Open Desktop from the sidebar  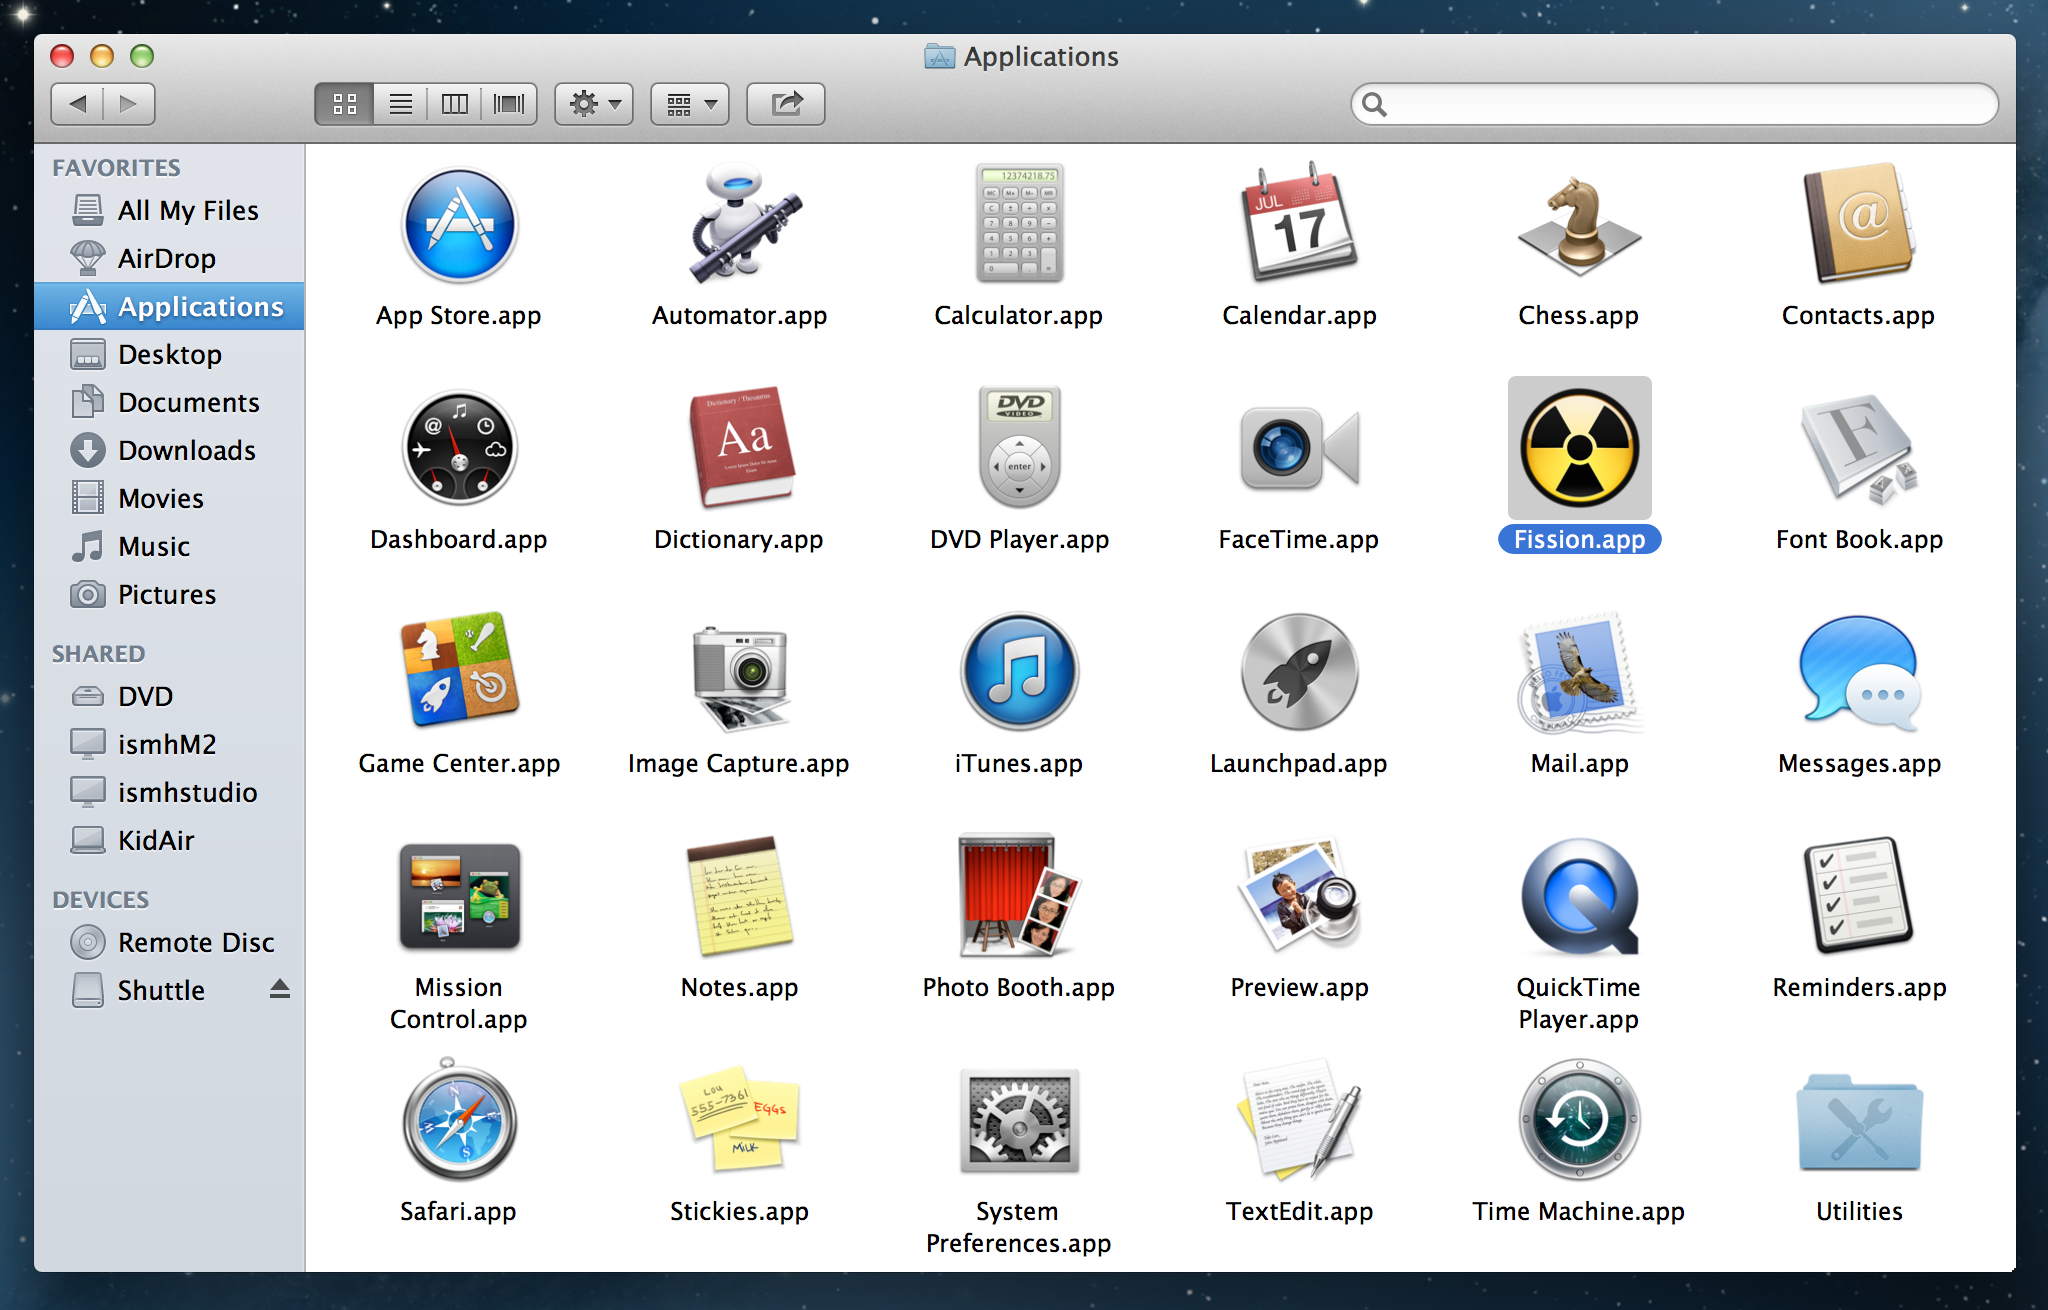pyautogui.click(x=169, y=354)
